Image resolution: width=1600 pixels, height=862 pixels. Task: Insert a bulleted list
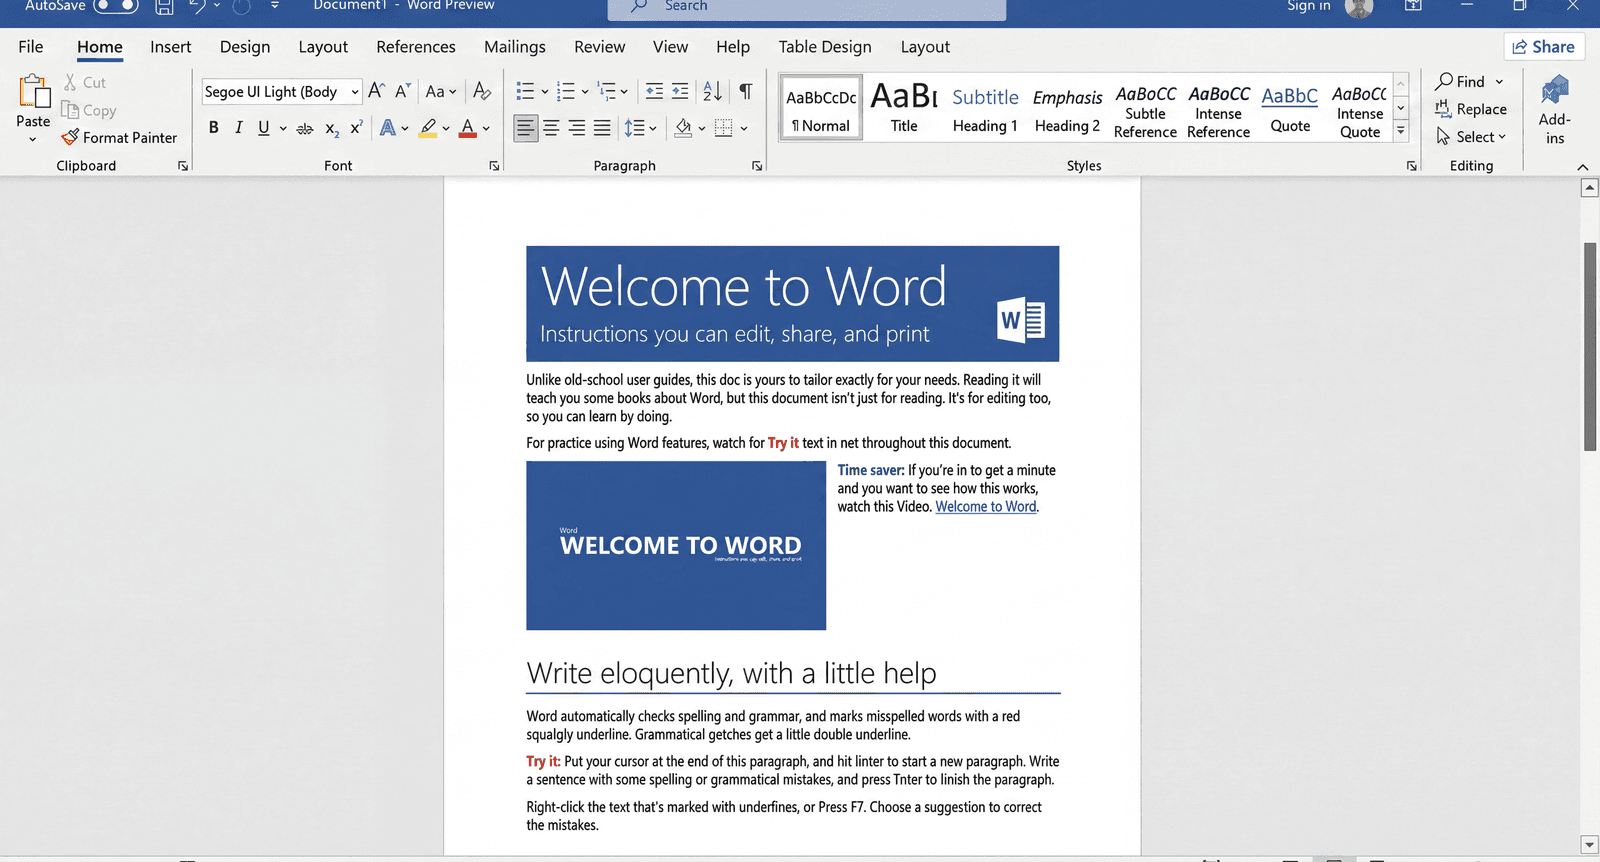[x=525, y=91]
